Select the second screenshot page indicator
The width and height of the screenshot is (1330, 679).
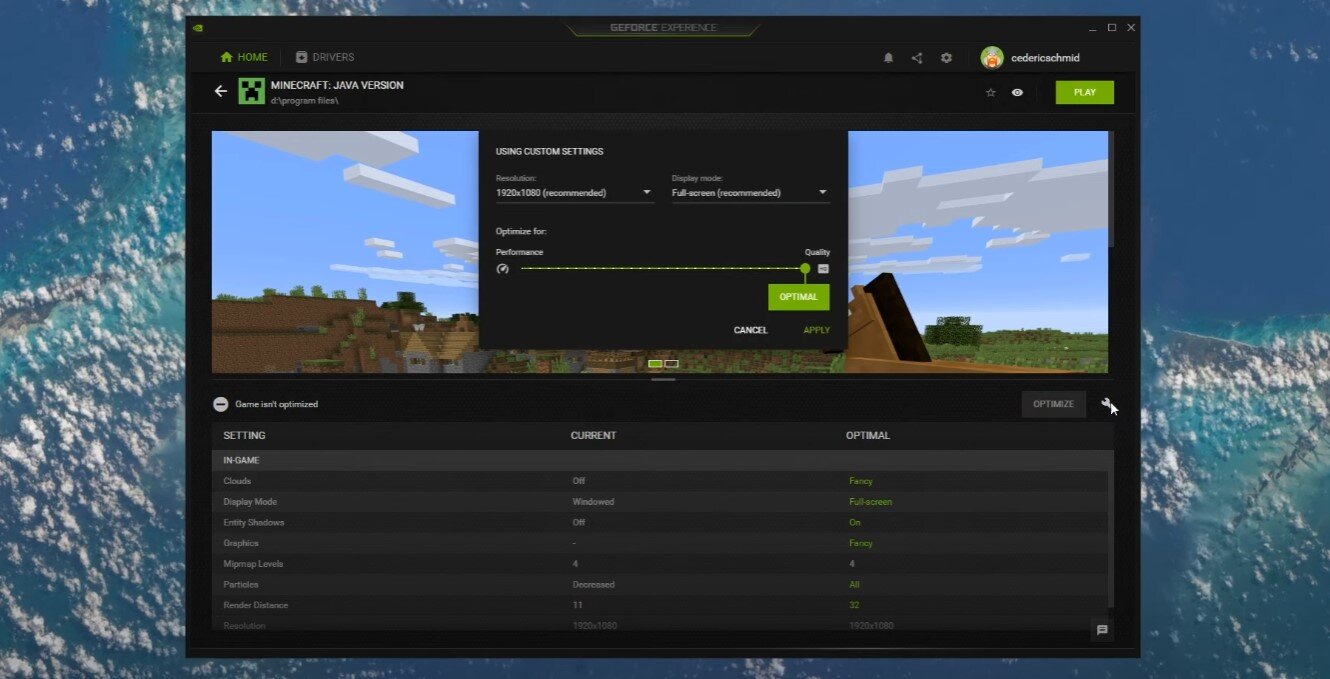pos(671,364)
